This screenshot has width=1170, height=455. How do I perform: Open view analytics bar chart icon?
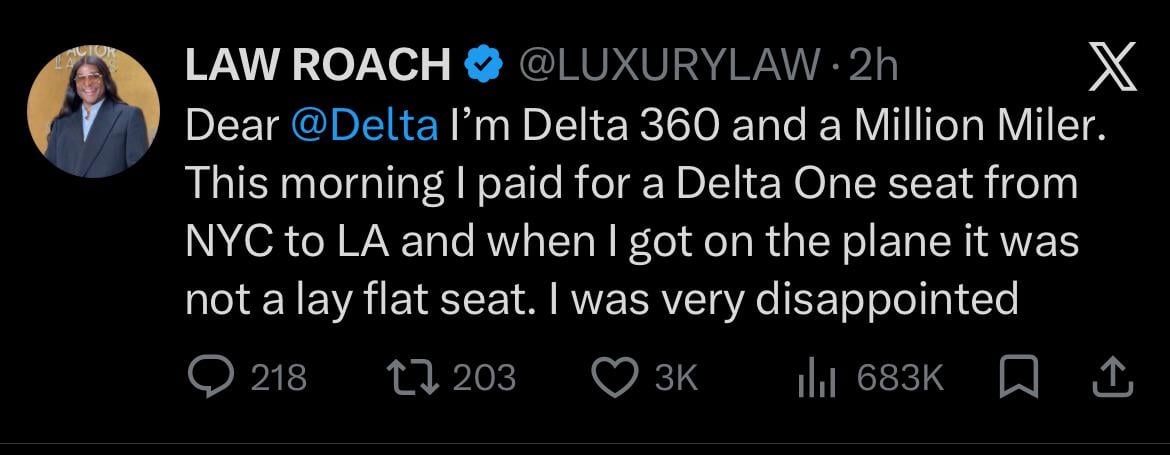[816, 377]
